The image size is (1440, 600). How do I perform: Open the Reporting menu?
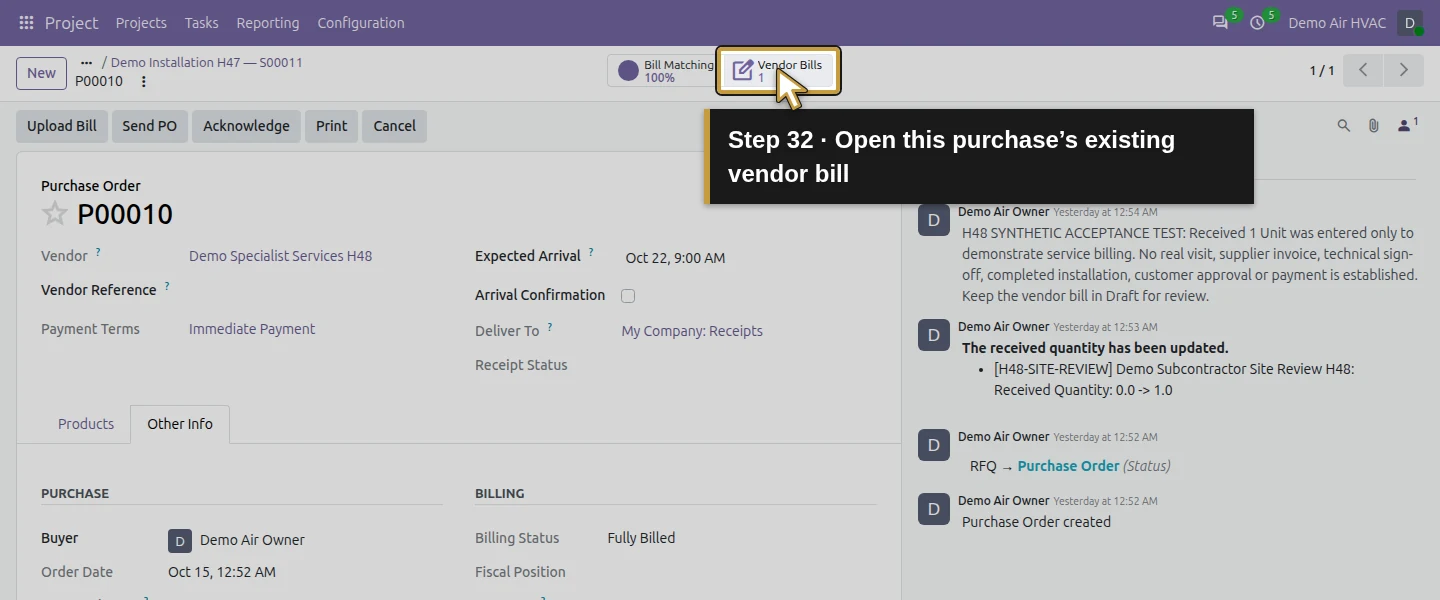(x=268, y=22)
